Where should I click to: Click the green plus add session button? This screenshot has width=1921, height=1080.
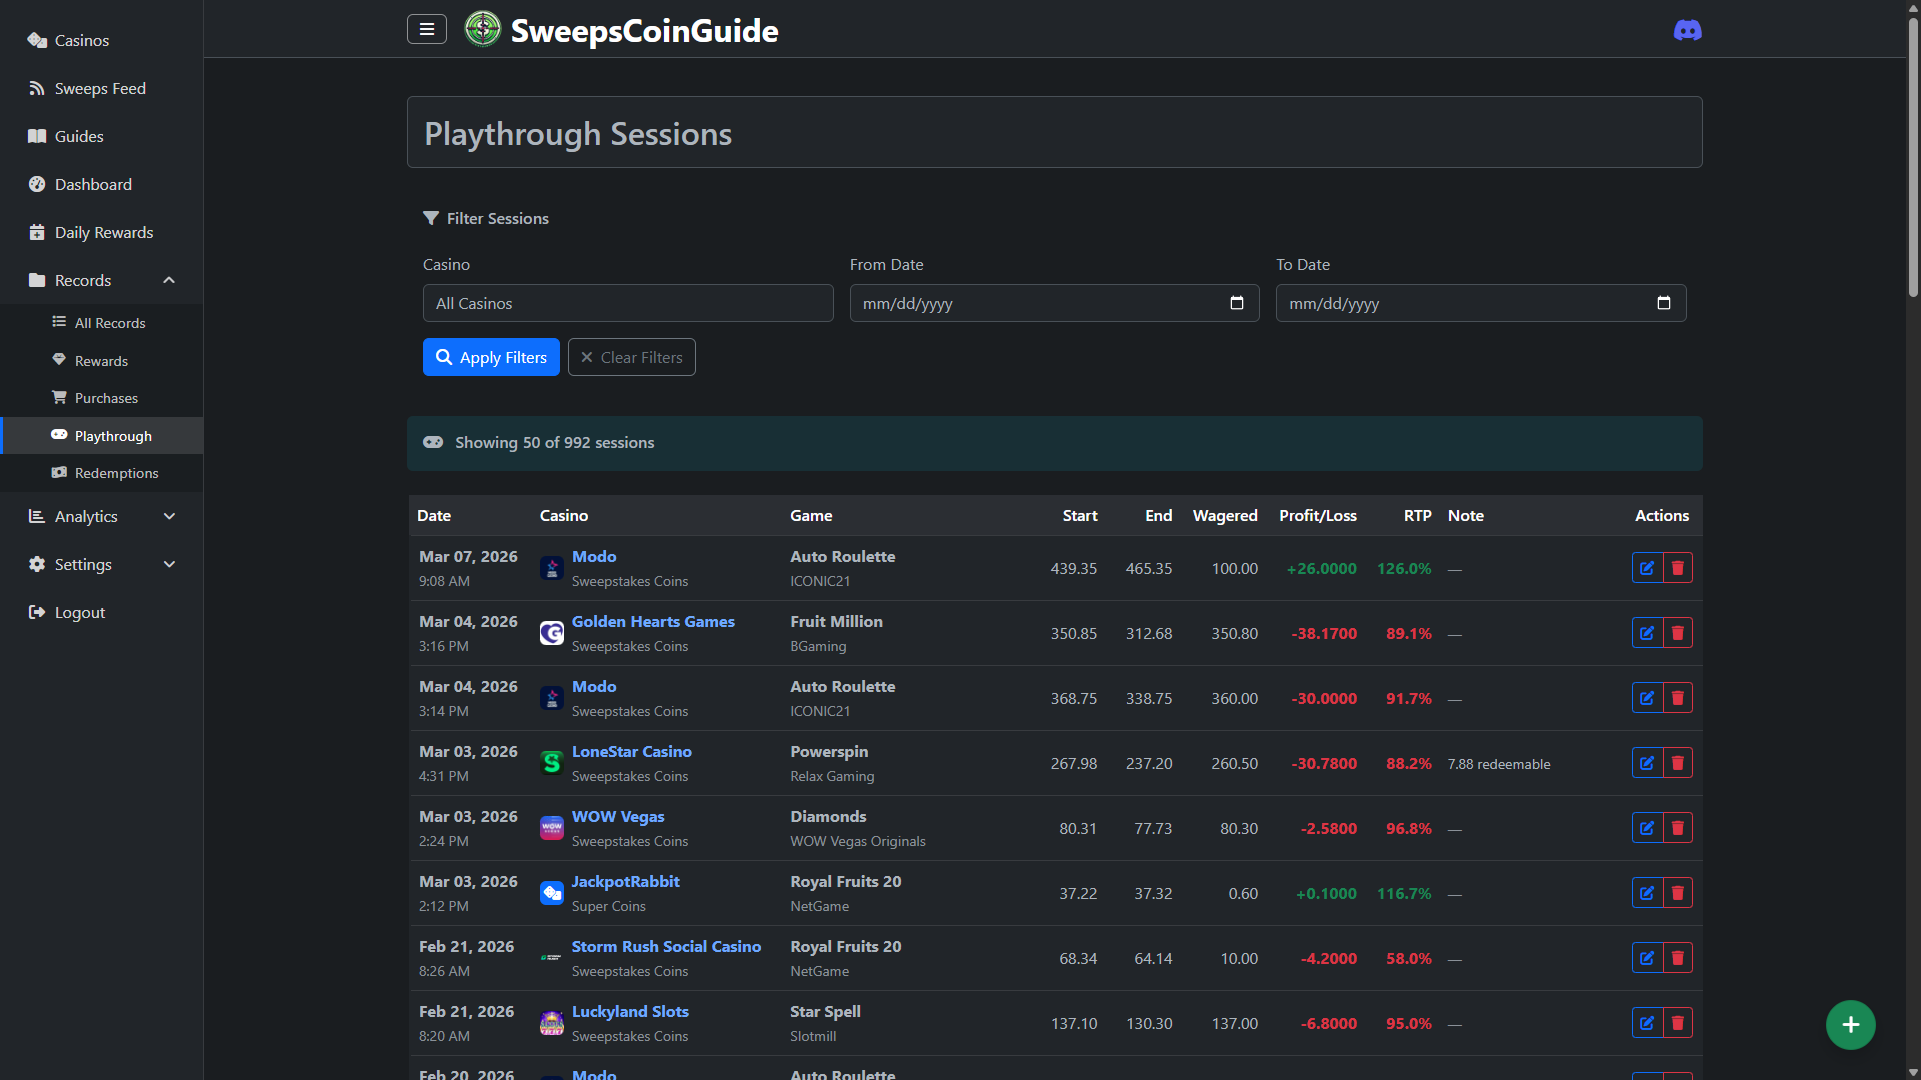coord(1850,1024)
